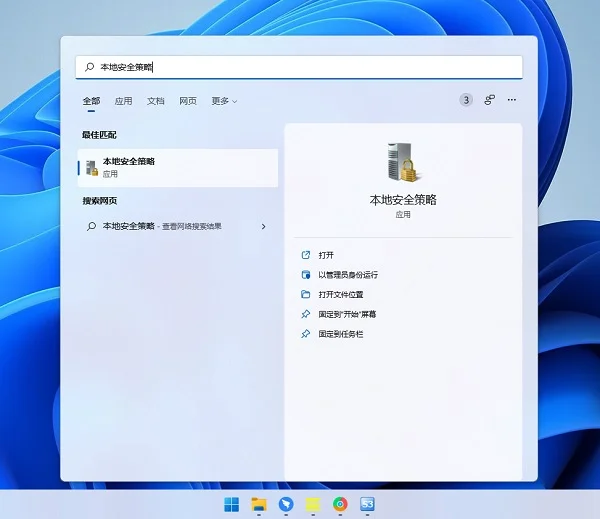Open the three-dot options menu

[512, 100]
